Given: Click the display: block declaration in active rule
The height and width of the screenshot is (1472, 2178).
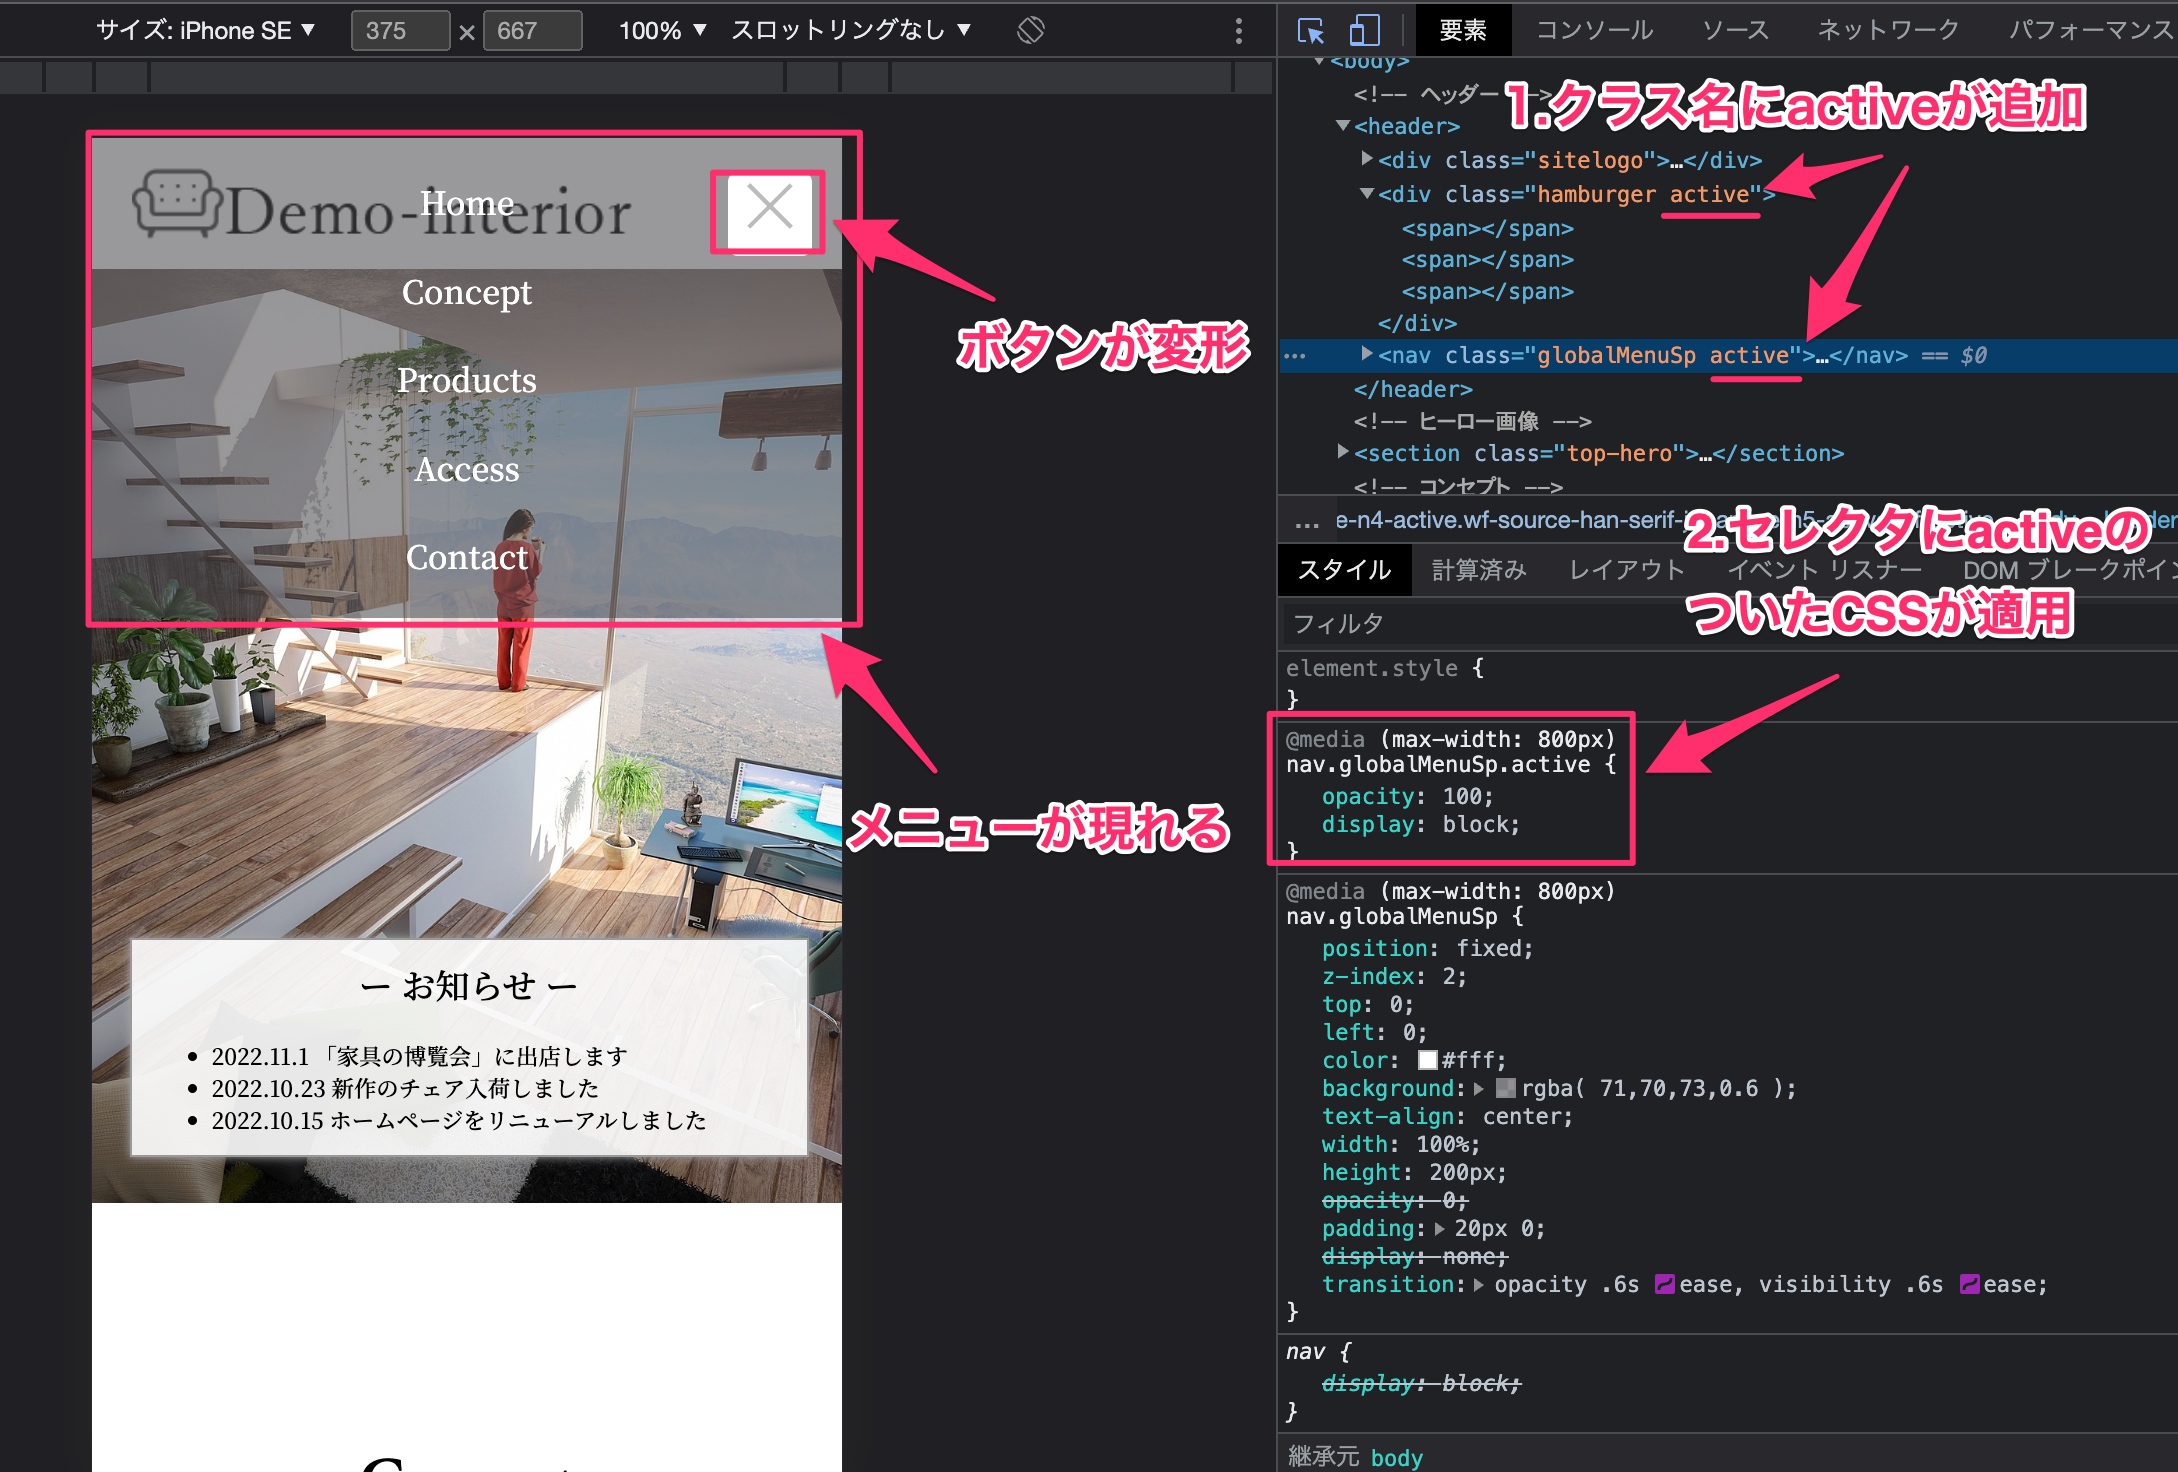Looking at the screenshot, I should (x=1420, y=824).
